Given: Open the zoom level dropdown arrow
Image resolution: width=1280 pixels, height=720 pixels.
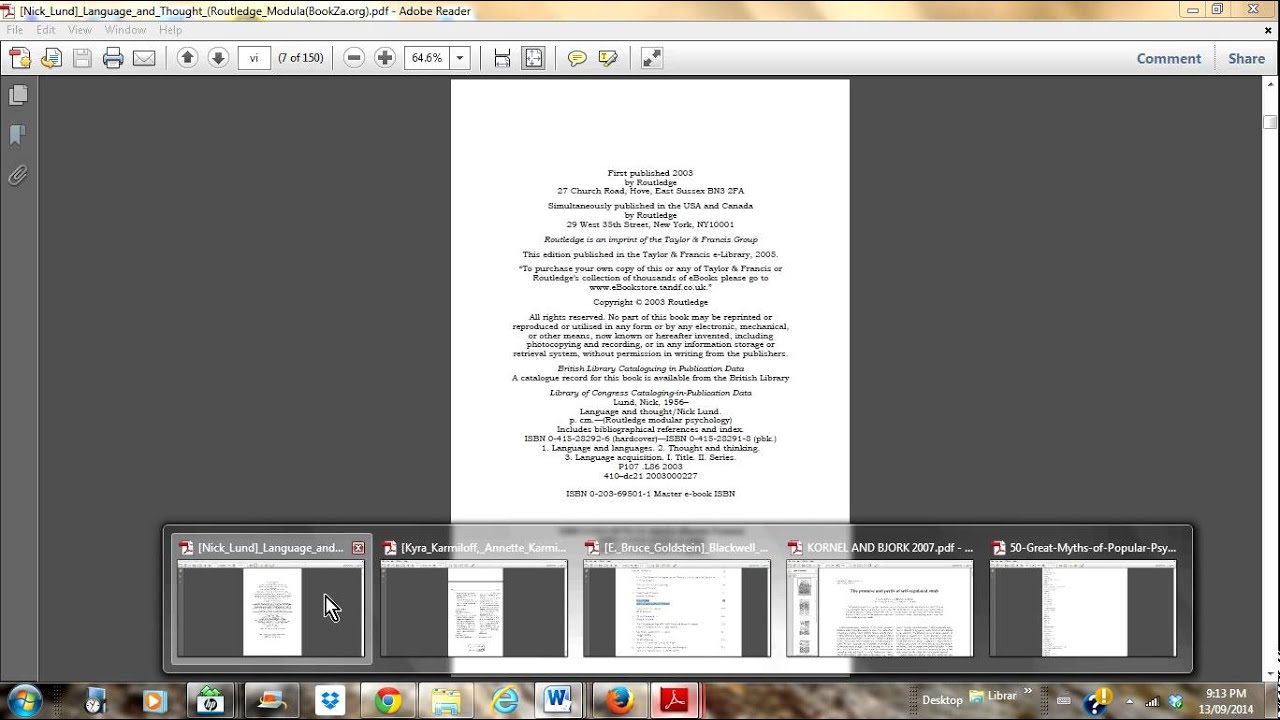Looking at the screenshot, I should click(460, 58).
